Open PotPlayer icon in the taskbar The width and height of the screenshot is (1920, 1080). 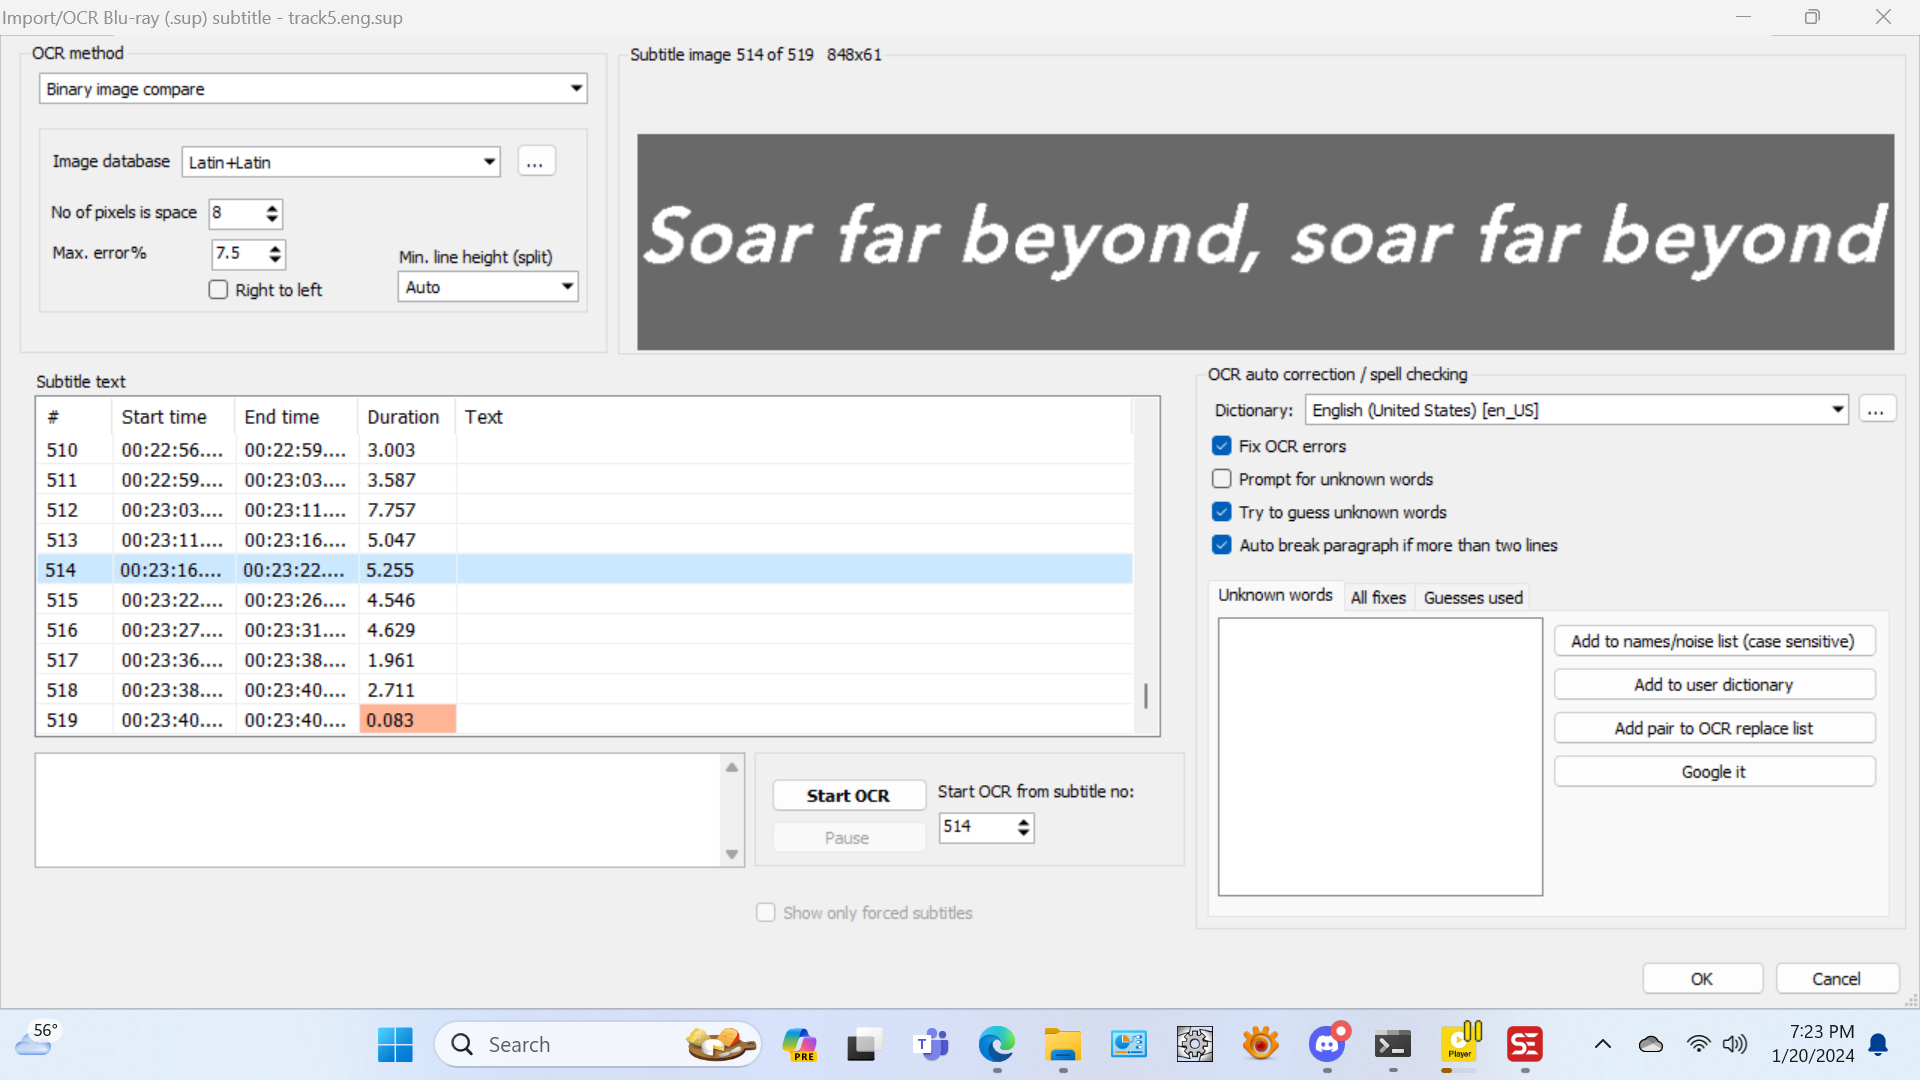pyautogui.click(x=1460, y=1045)
